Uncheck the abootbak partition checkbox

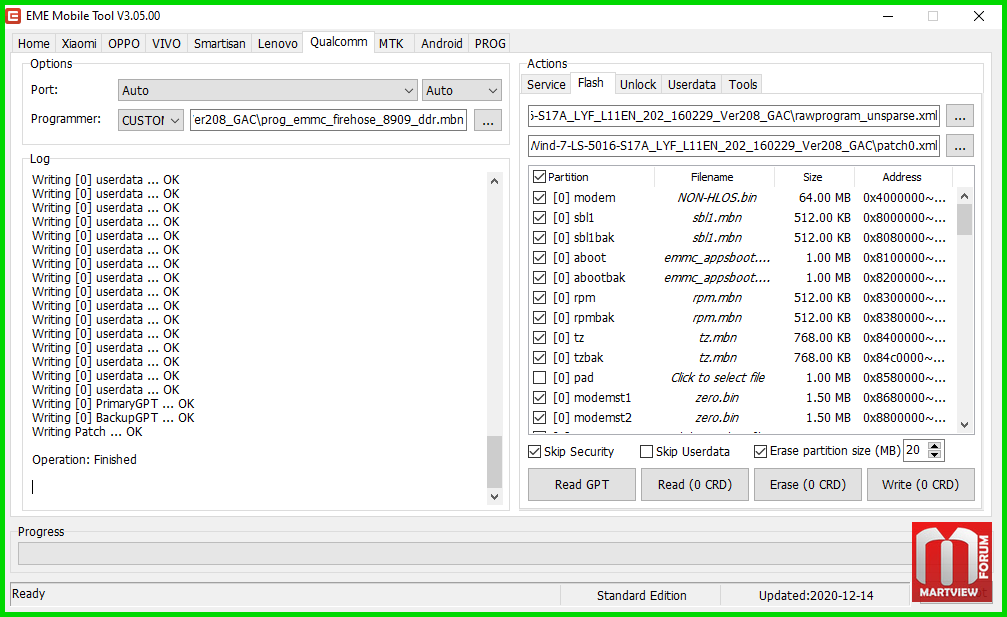coord(539,278)
